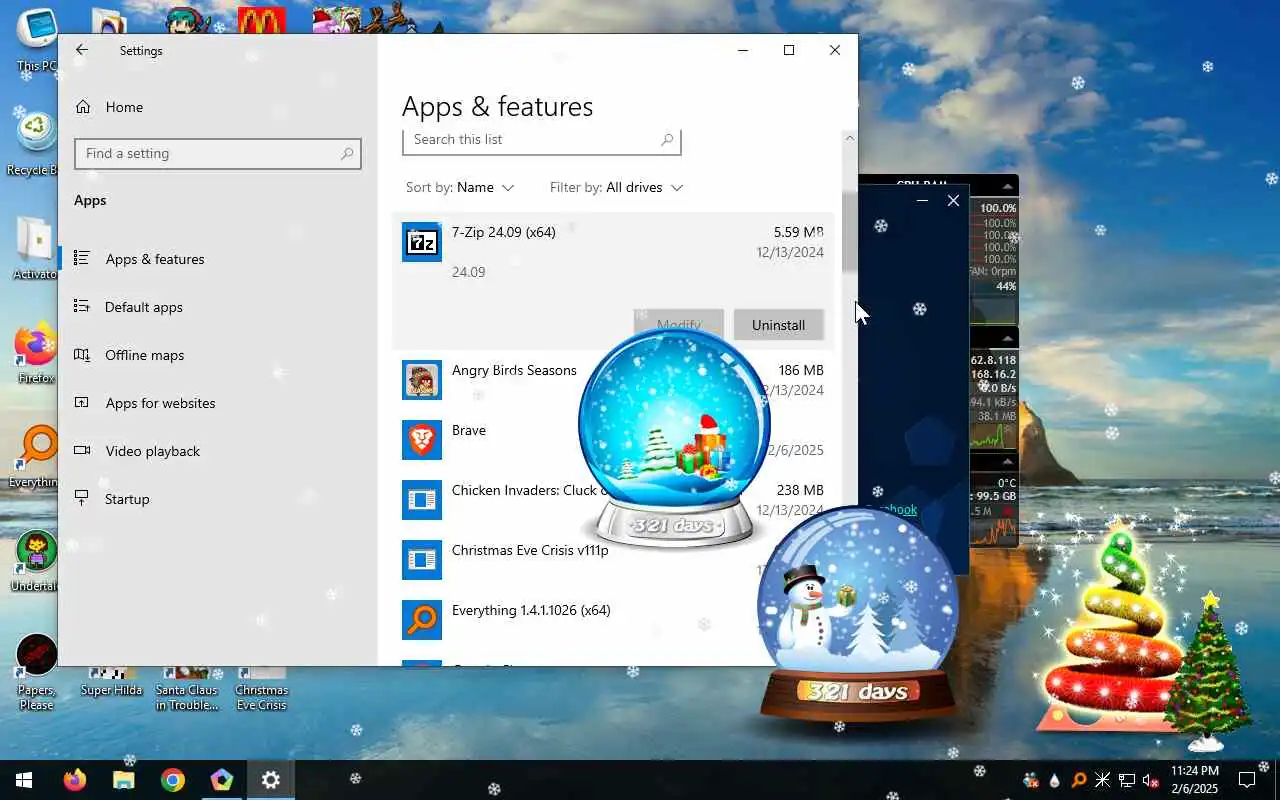
Task: Open the Super Hilda desktop shortcut
Action: tap(111, 680)
